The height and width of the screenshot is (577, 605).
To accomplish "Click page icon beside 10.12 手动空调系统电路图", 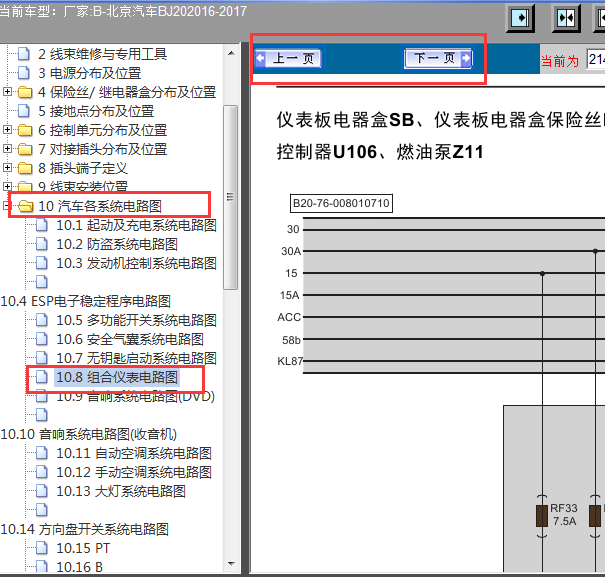I will 42,472.
